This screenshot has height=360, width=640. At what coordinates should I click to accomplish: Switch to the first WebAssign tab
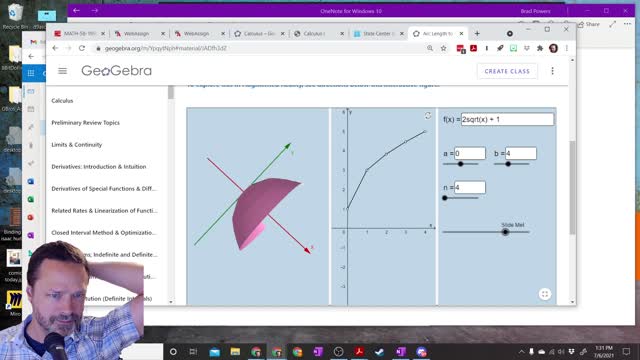coord(138,33)
